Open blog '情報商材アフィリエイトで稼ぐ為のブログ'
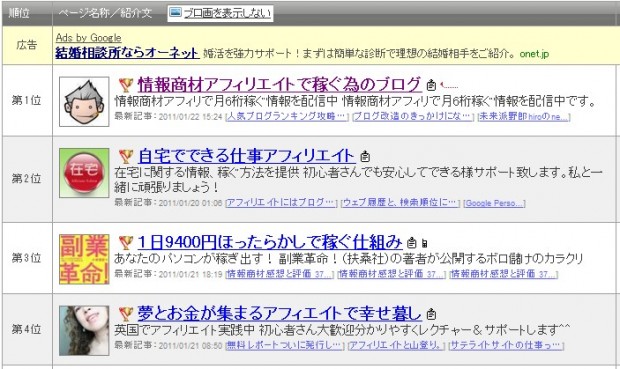Screen dimensions: 620x369 tap(279, 84)
